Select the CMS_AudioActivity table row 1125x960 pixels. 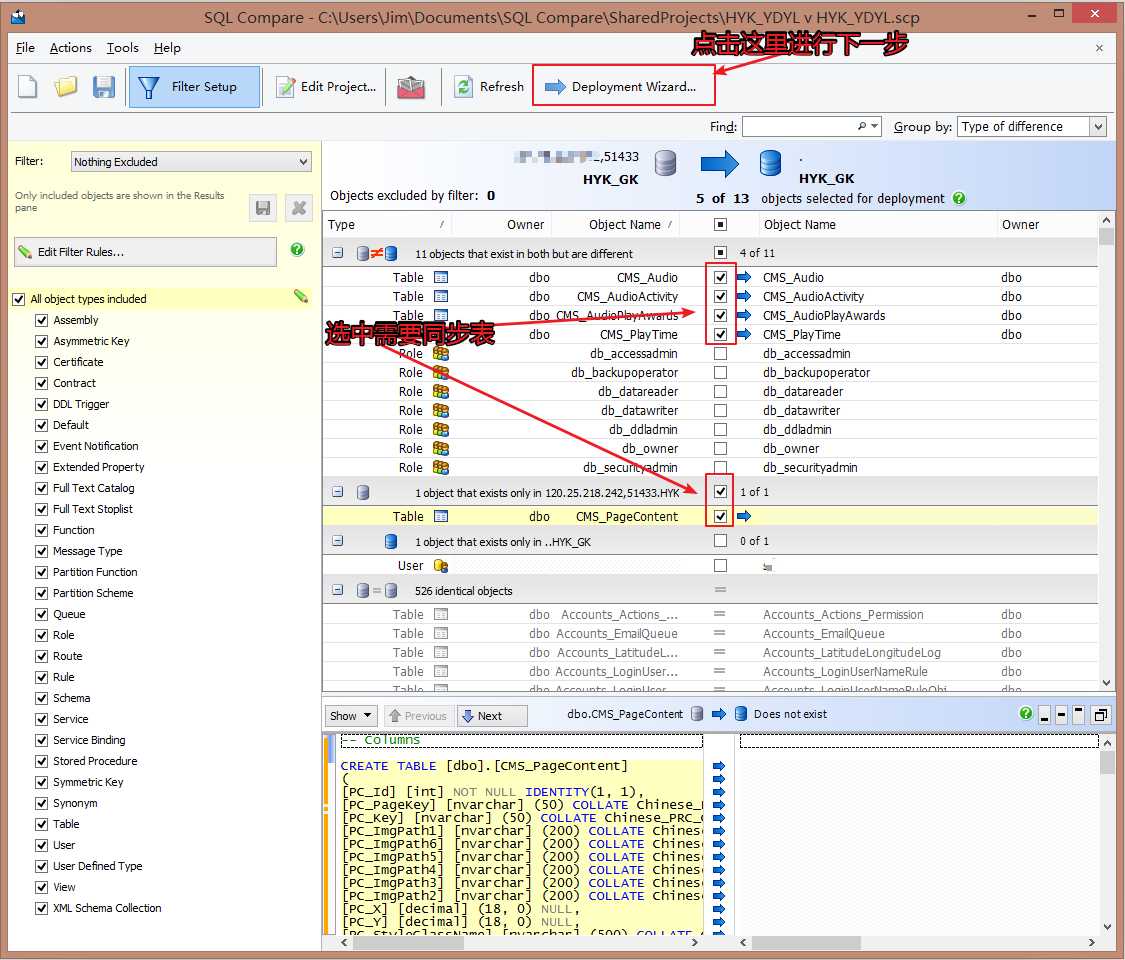[710, 296]
